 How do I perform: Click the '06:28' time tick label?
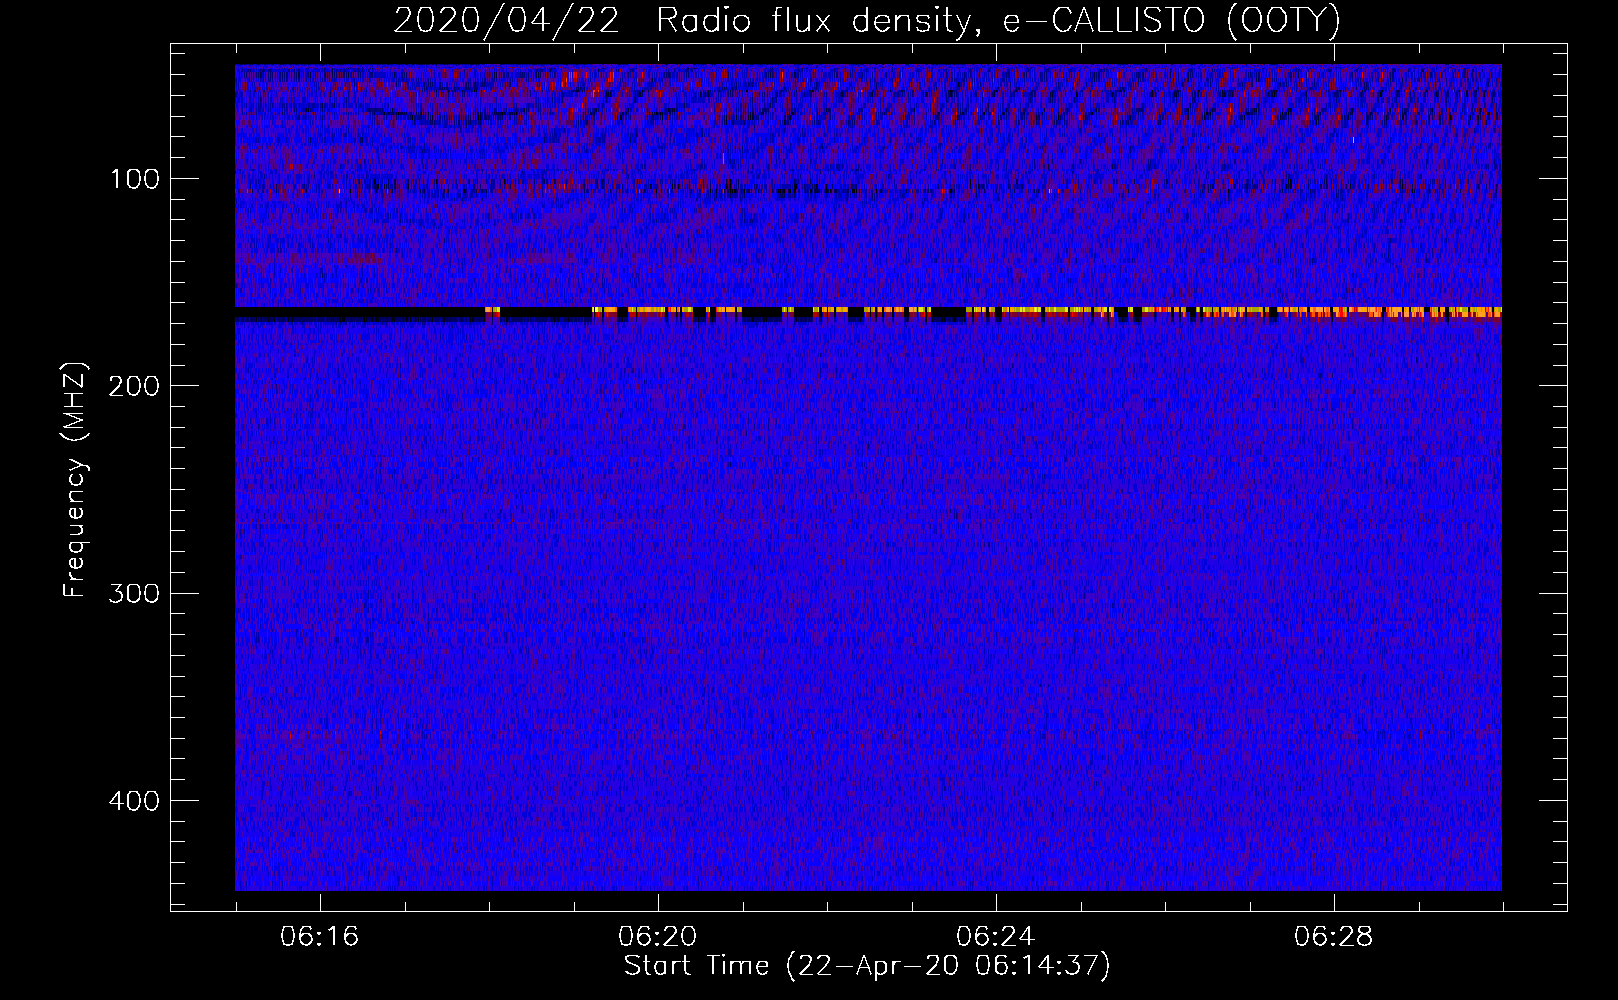[x=1334, y=937]
